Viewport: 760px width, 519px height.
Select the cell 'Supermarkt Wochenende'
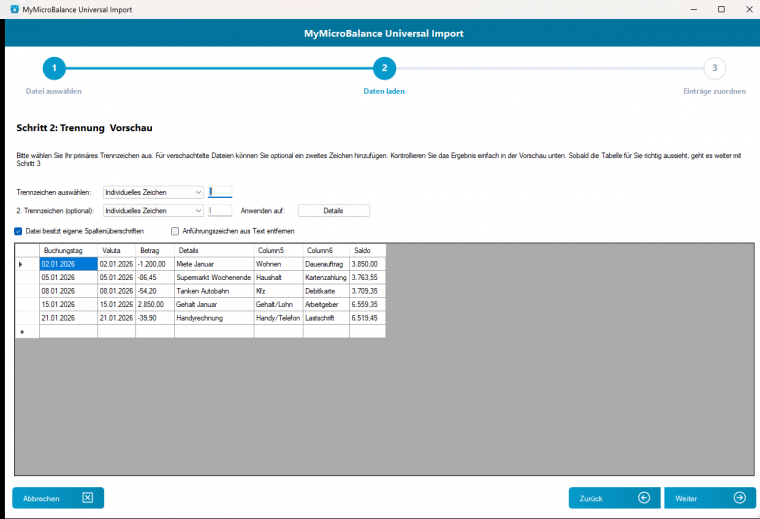coord(214,278)
